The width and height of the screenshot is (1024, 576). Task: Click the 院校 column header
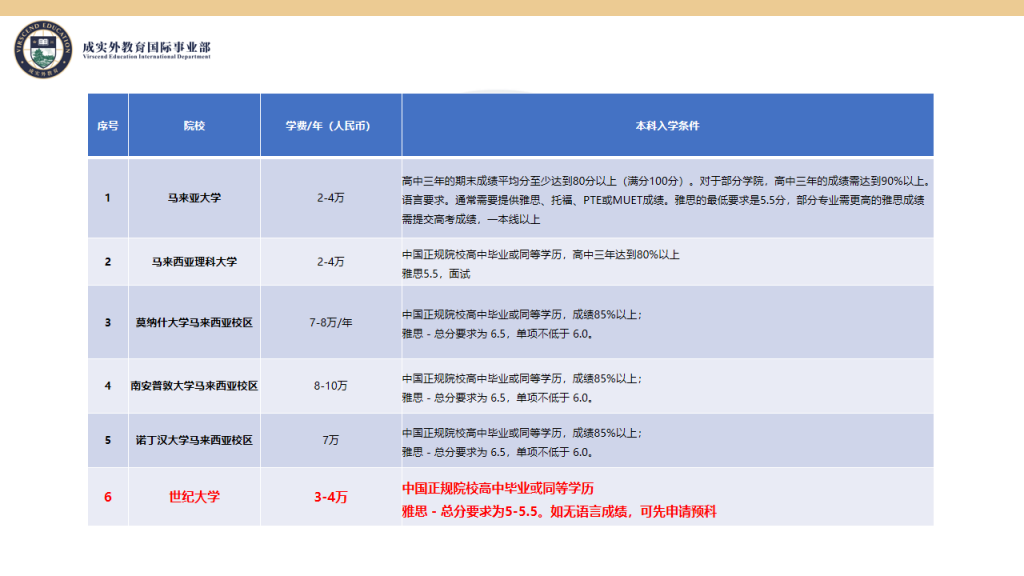[x=194, y=124]
